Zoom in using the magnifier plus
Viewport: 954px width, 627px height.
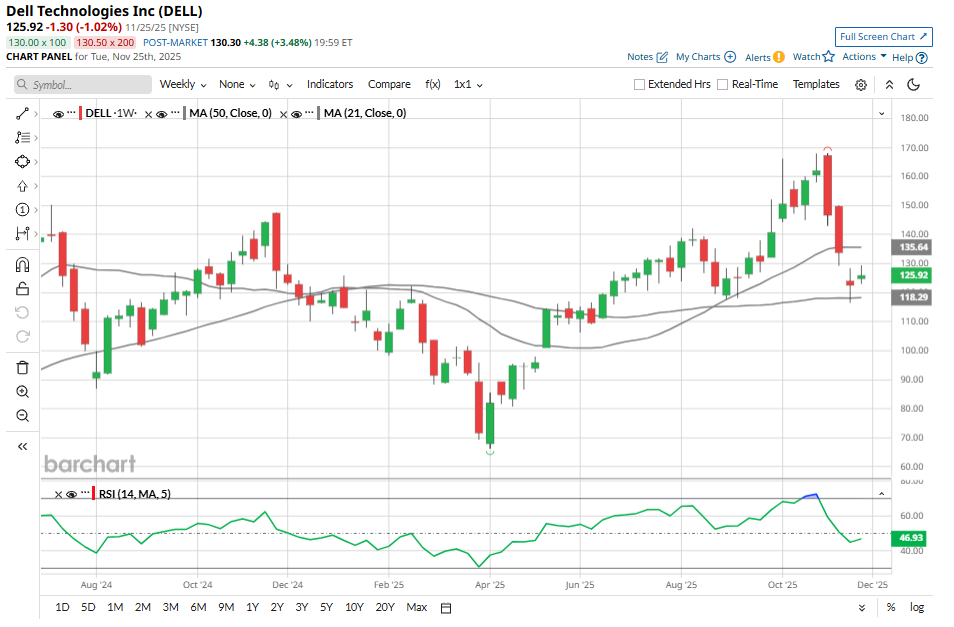[22, 391]
